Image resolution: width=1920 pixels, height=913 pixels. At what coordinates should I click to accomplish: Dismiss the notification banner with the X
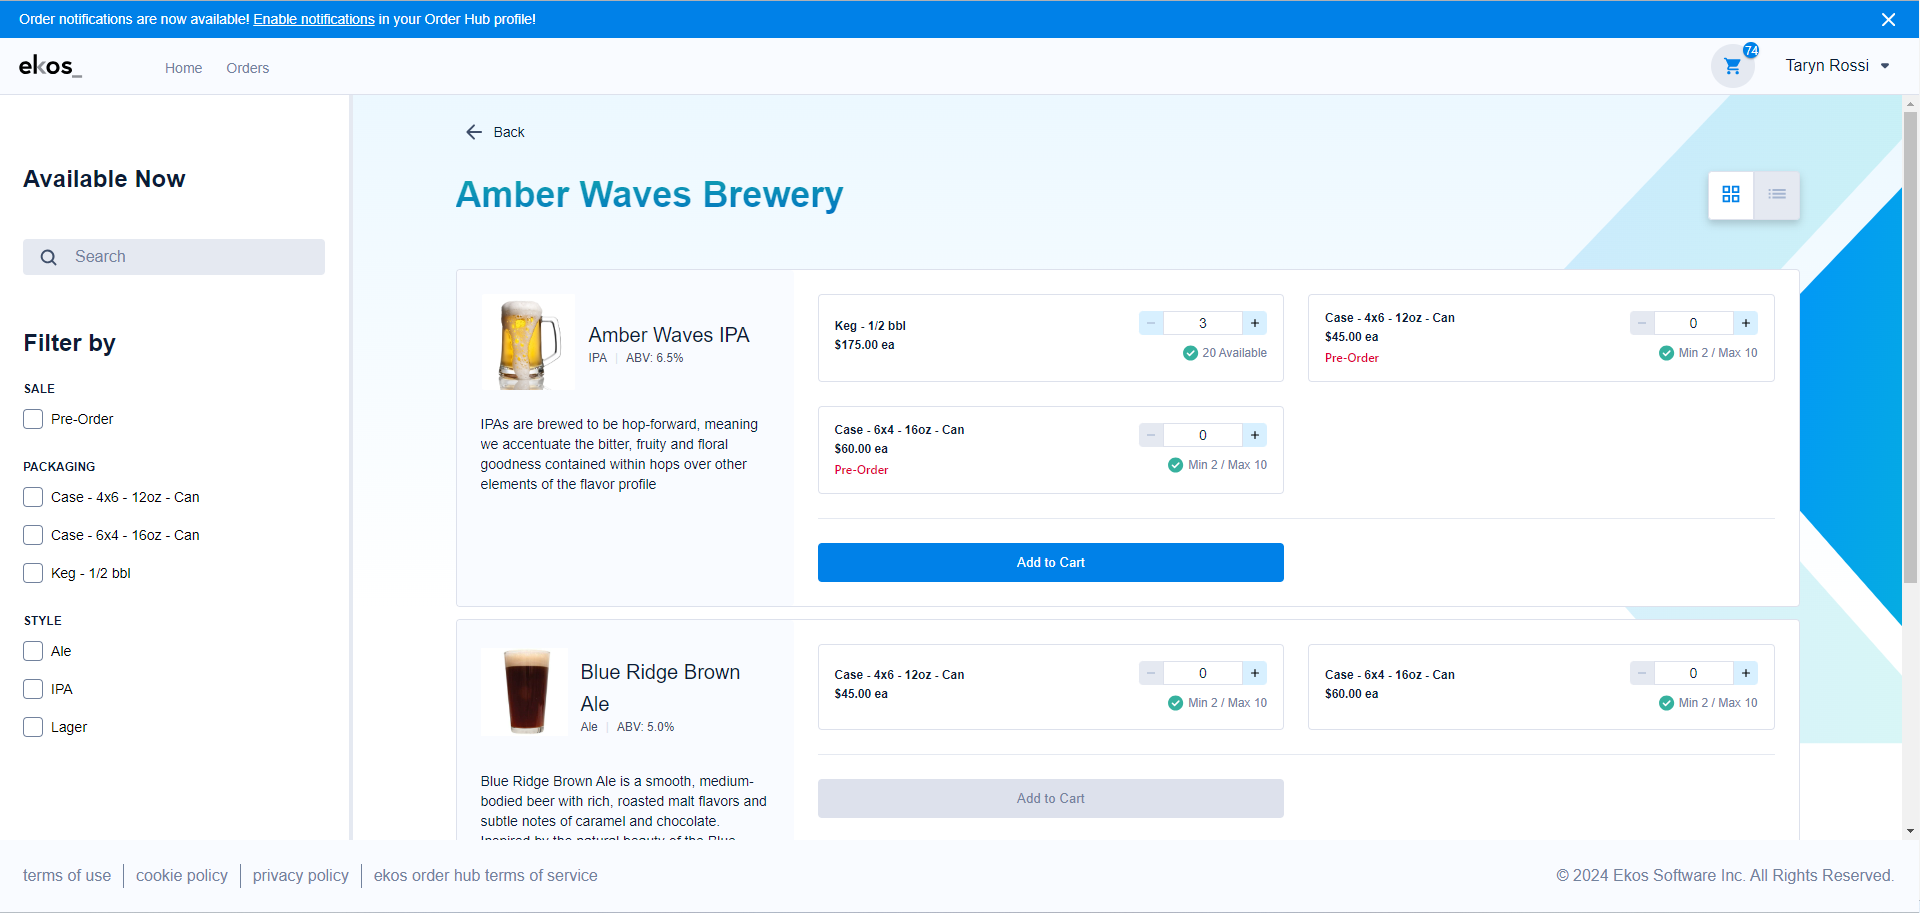pos(1888,19)
